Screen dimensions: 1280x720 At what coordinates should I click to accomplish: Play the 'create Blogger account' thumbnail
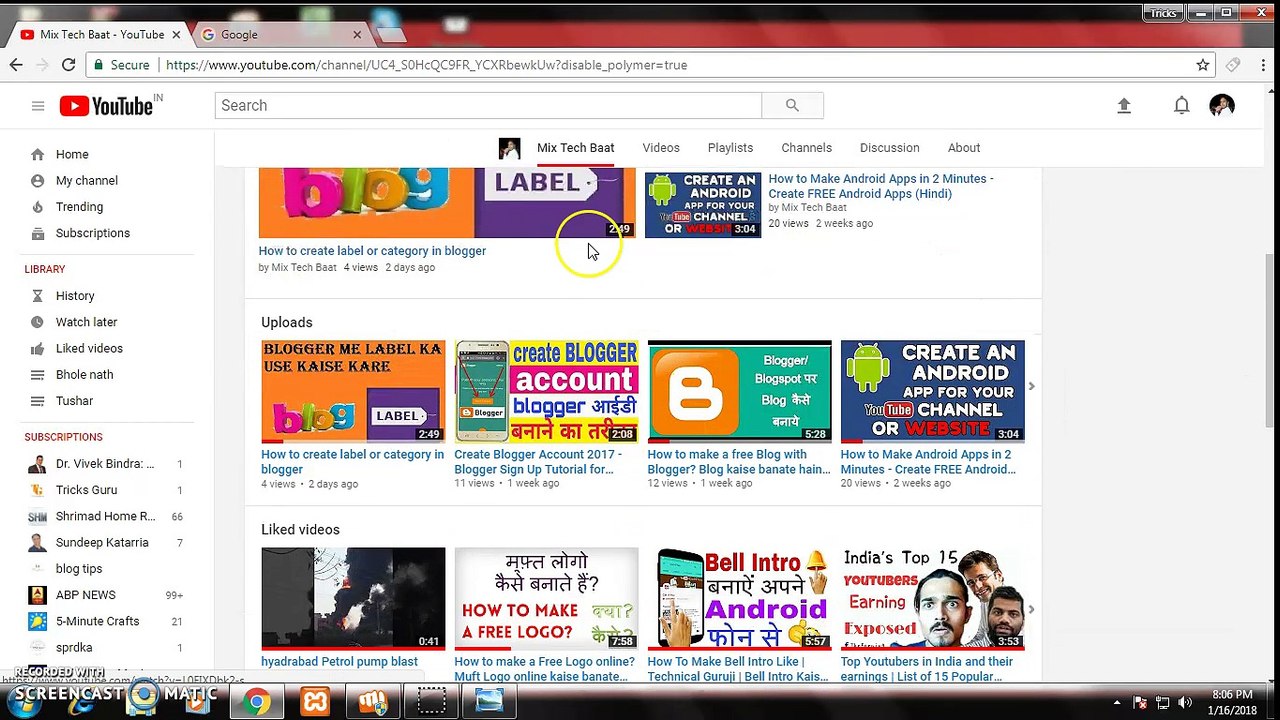(546, 391)
